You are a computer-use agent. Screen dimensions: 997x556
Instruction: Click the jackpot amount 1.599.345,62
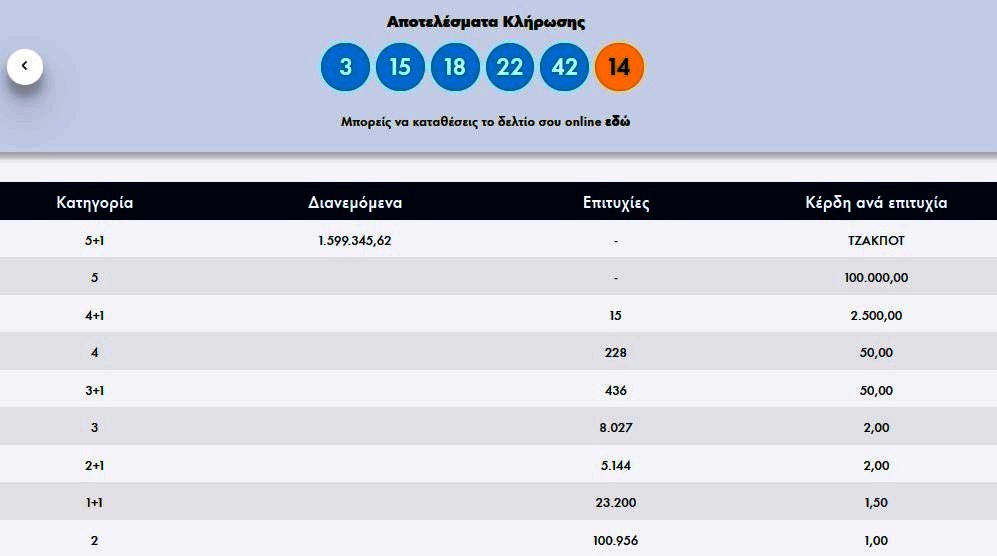click(x=355, y=240)
